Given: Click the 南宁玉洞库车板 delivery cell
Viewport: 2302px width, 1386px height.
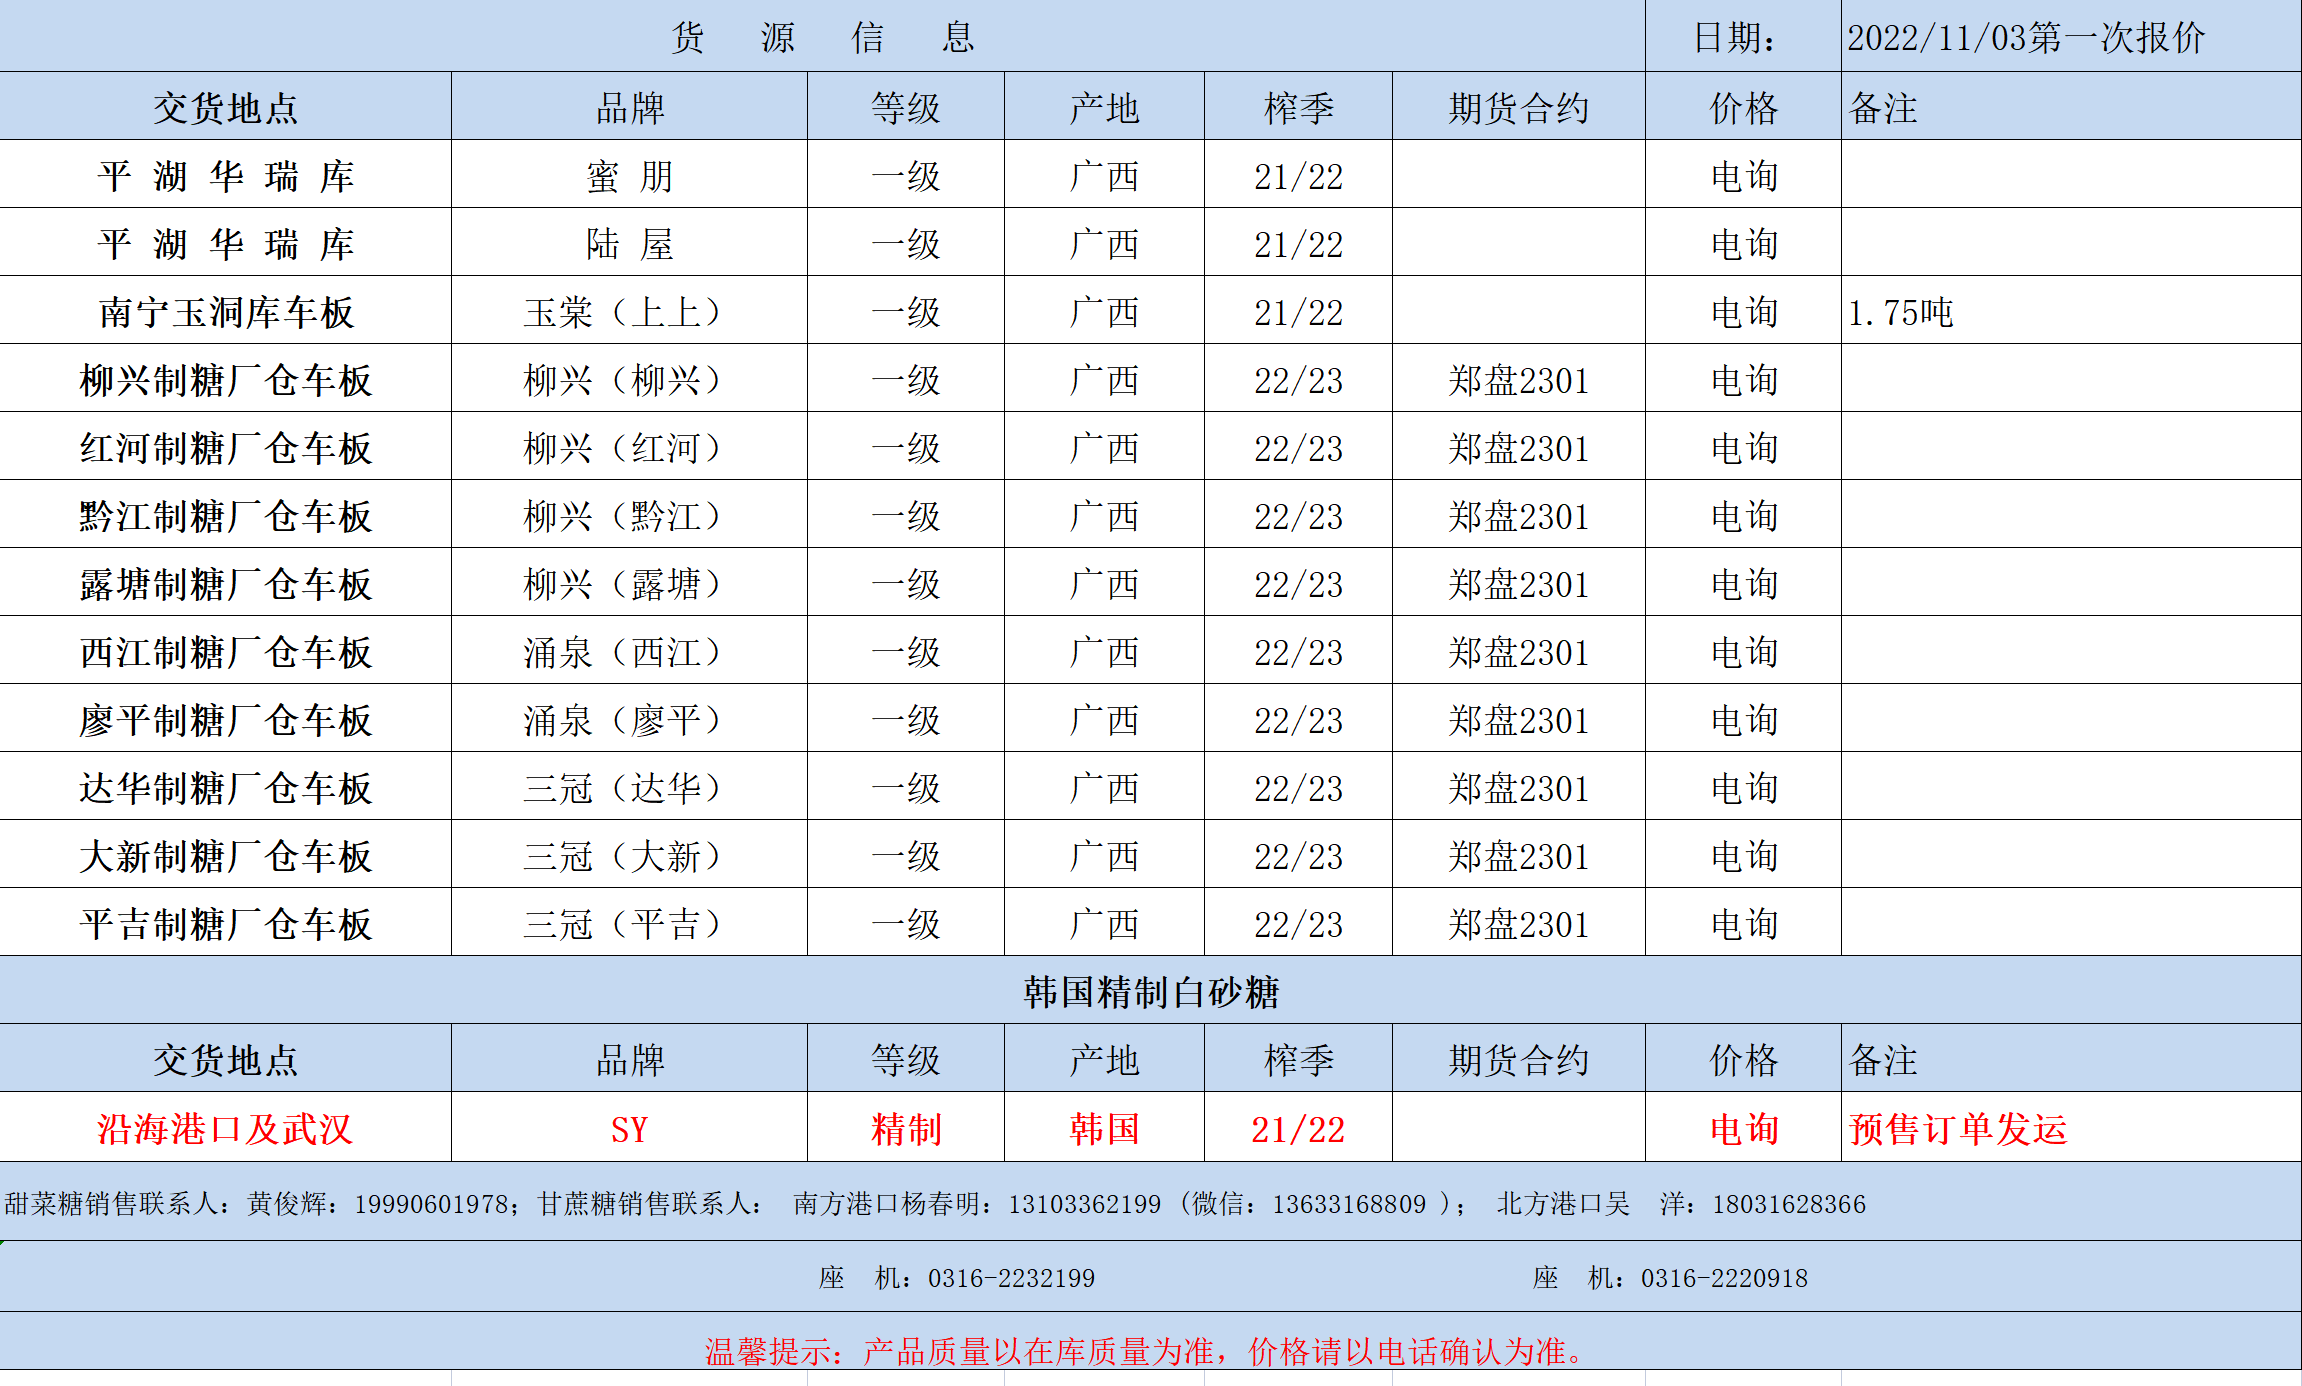Looking at the screenshot, I should pos(225,313).
